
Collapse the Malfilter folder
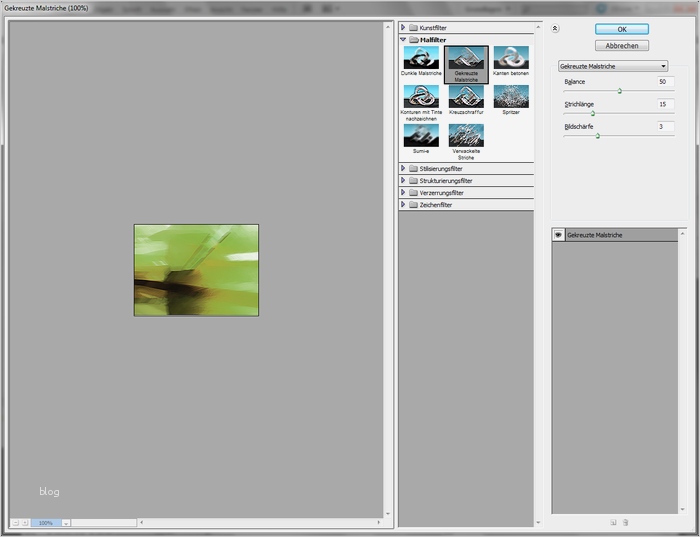(403, 39)
